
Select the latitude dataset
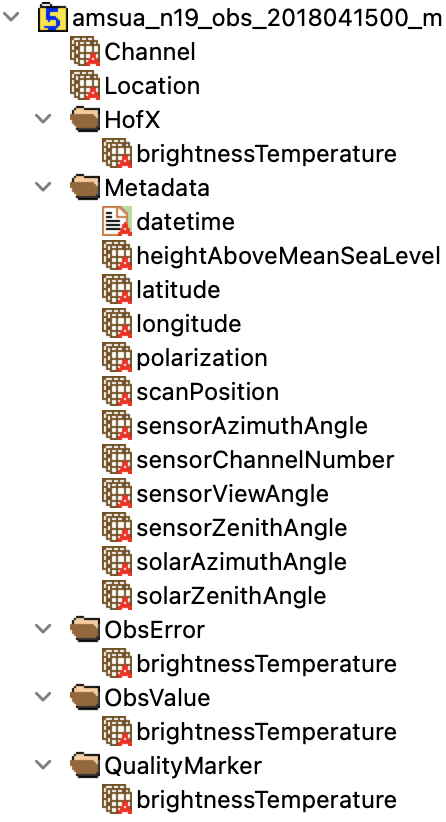pos(178,290)
